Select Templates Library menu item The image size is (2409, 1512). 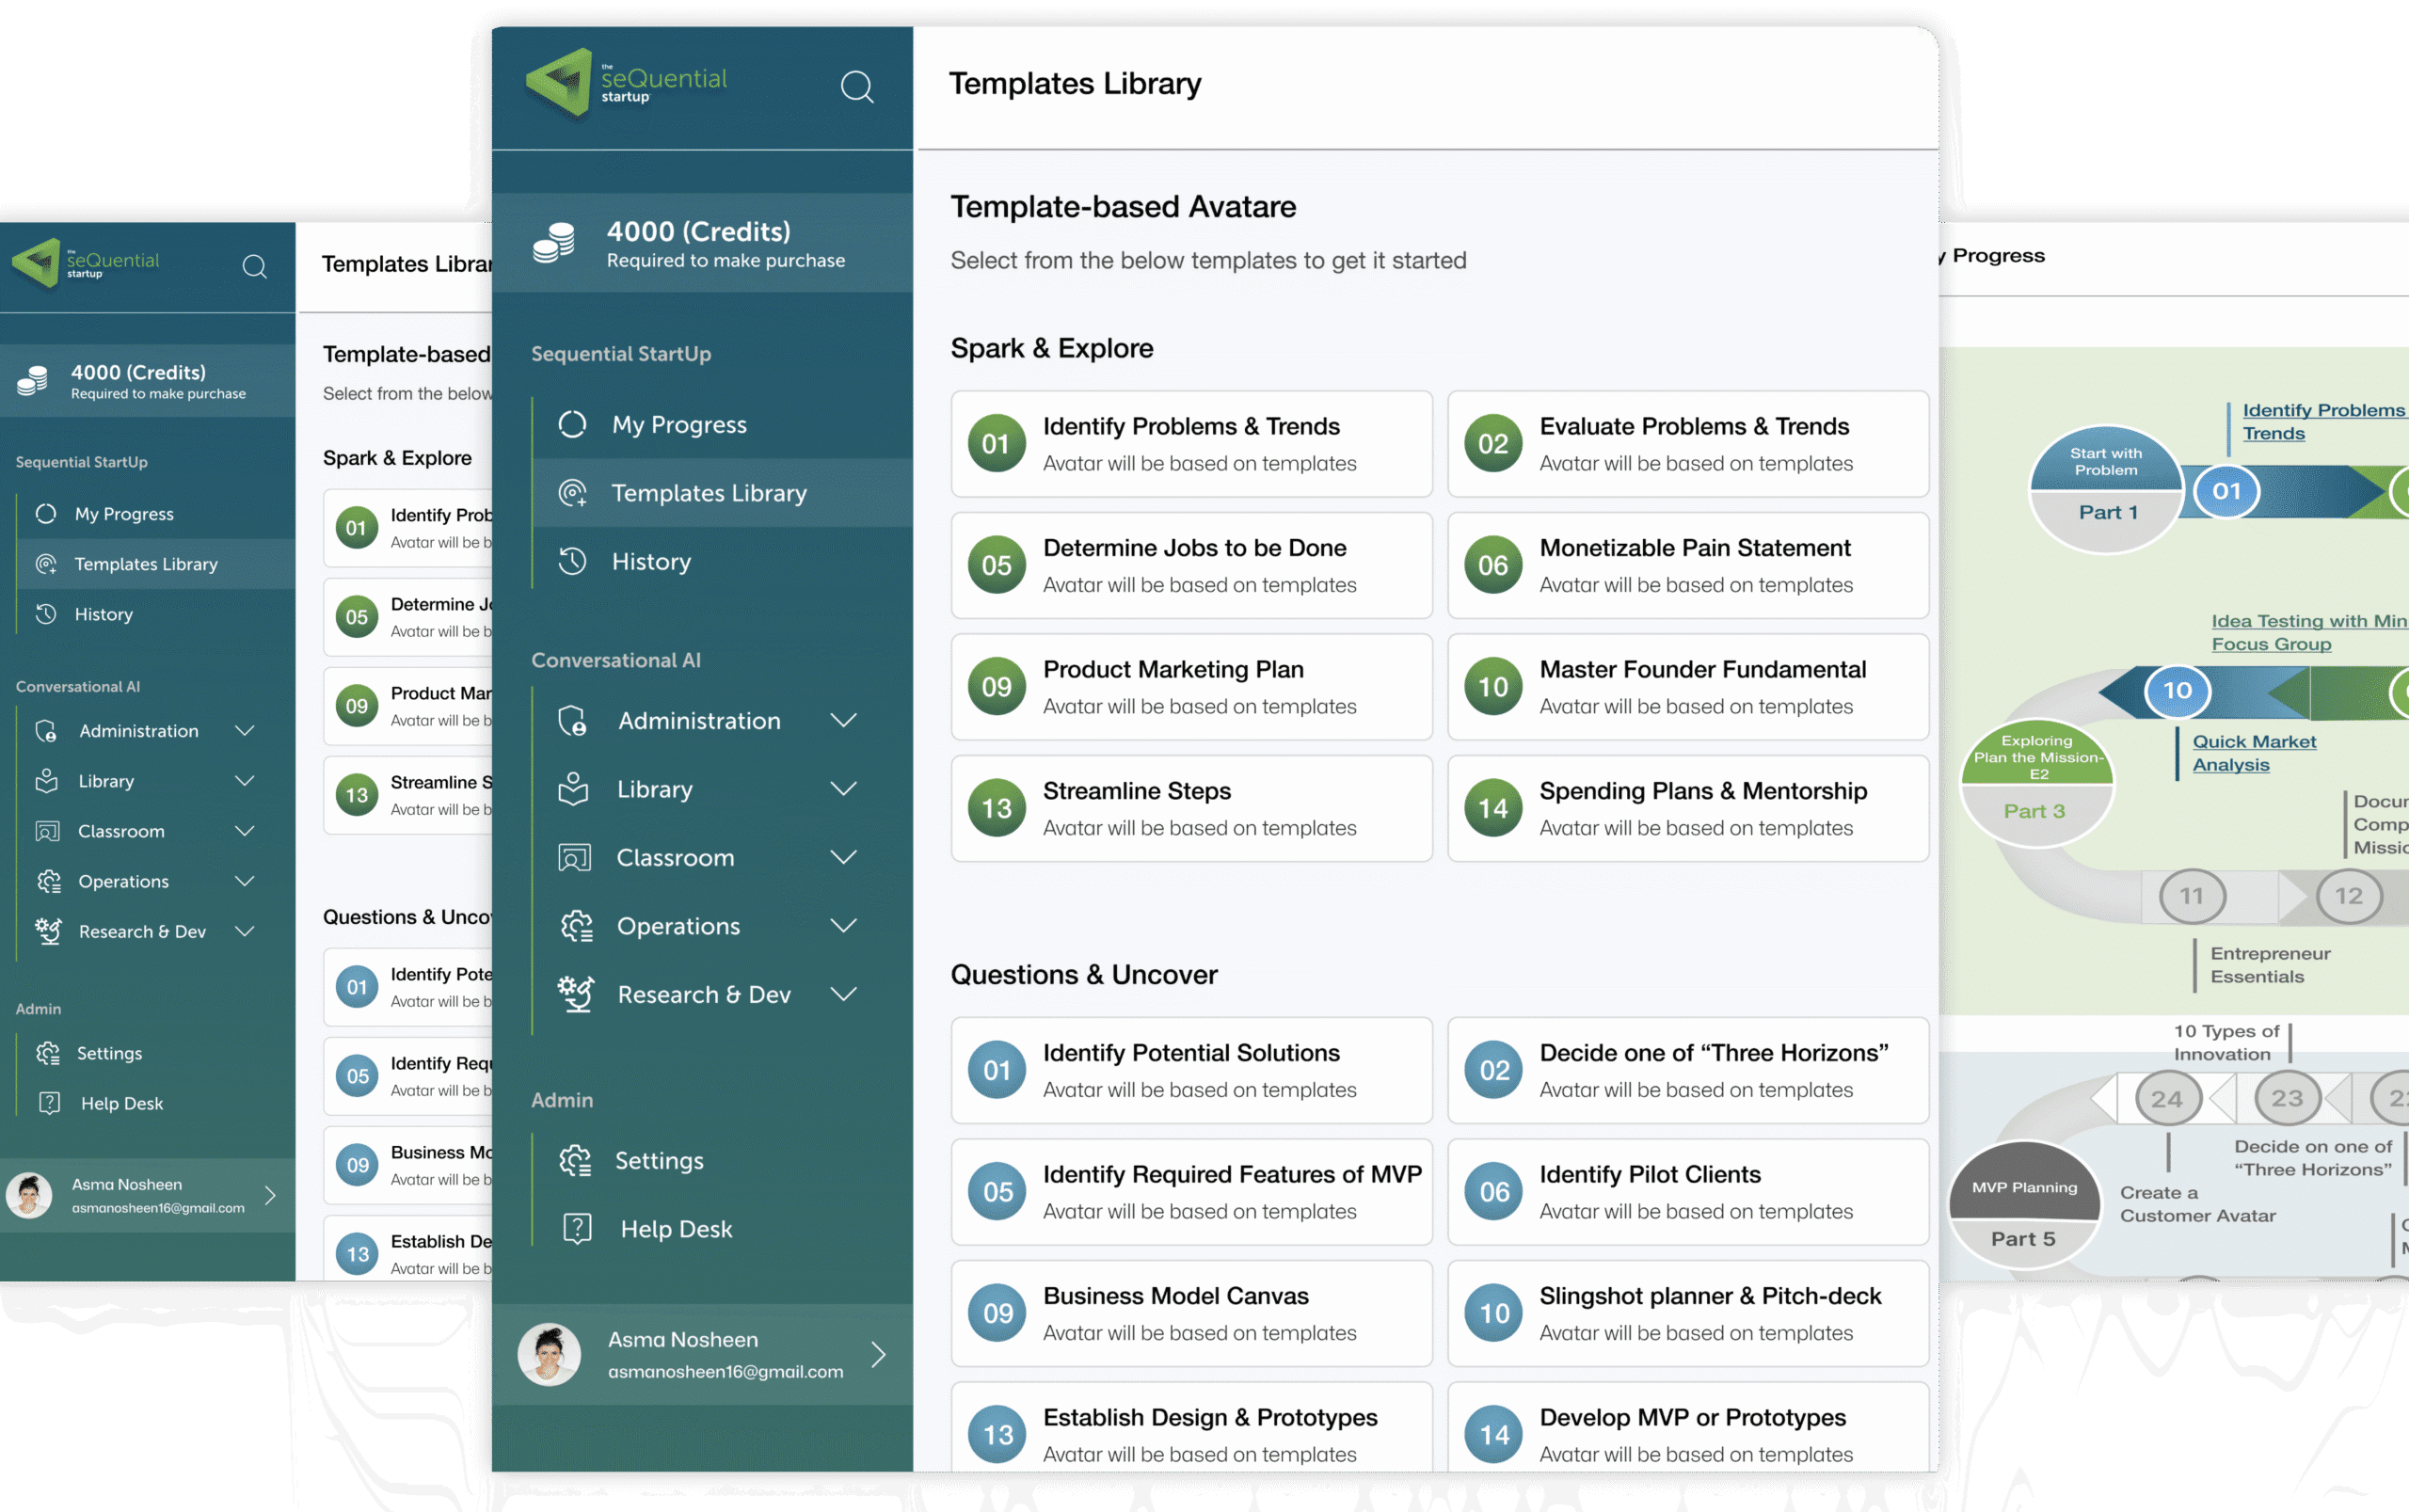tap(708, 493)
